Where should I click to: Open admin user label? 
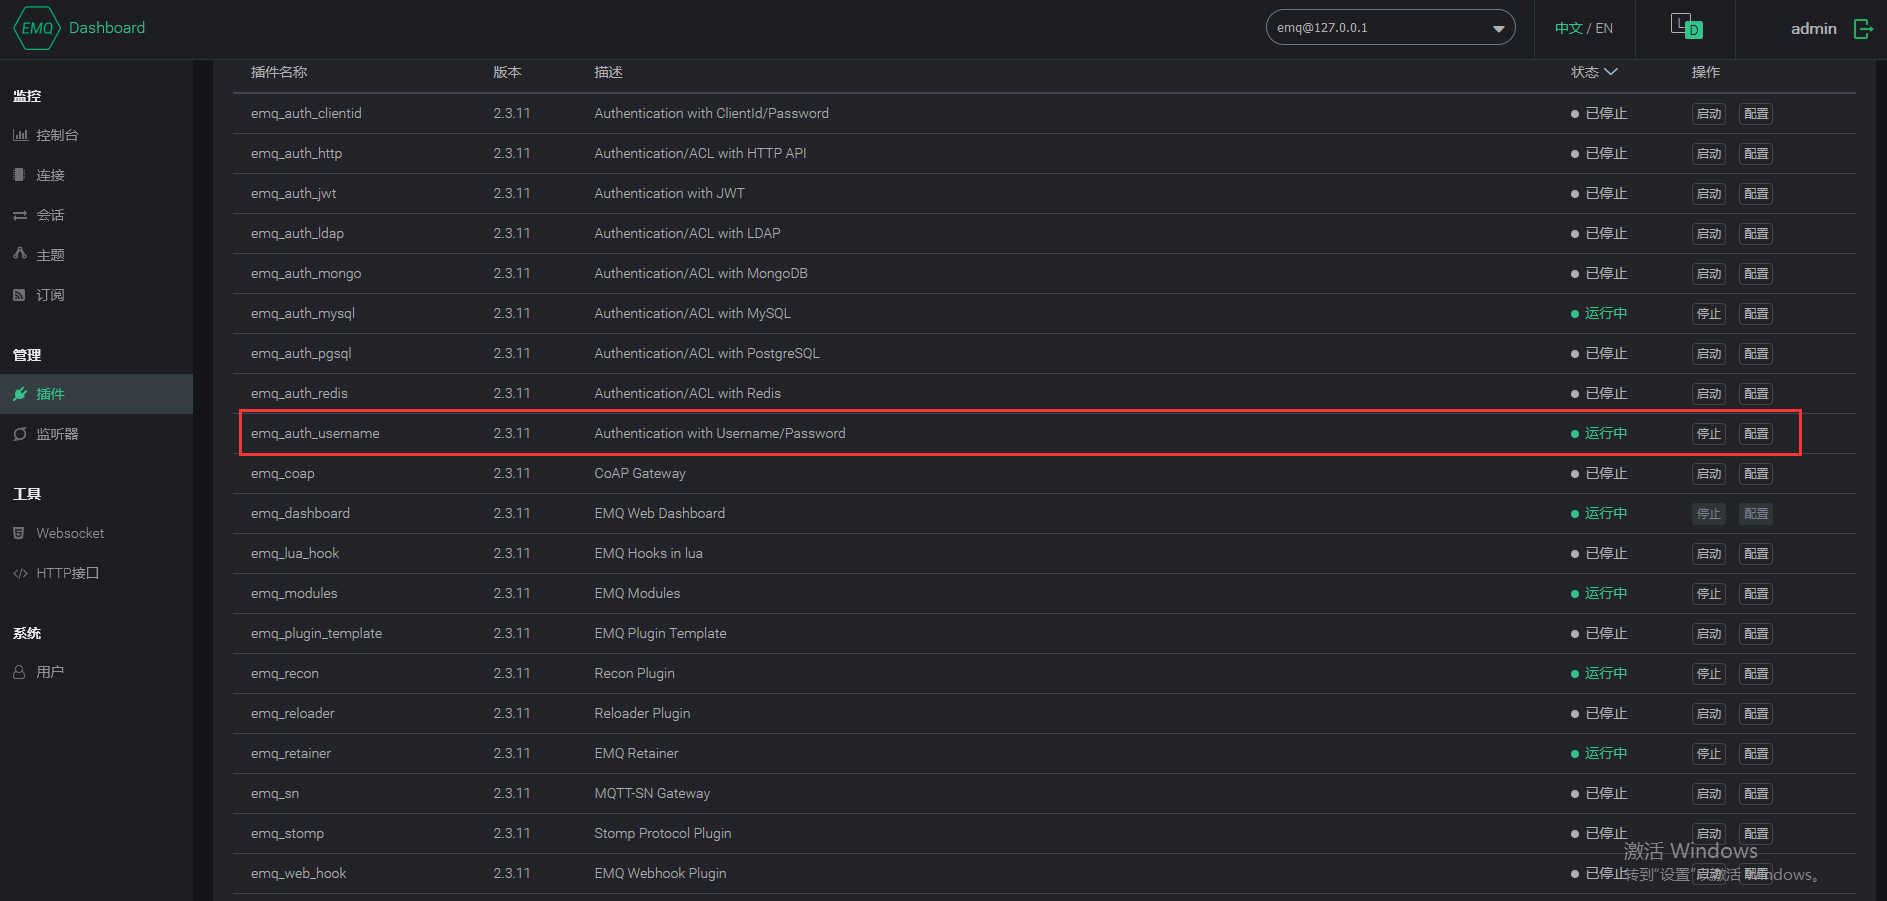pos(1813,29)
